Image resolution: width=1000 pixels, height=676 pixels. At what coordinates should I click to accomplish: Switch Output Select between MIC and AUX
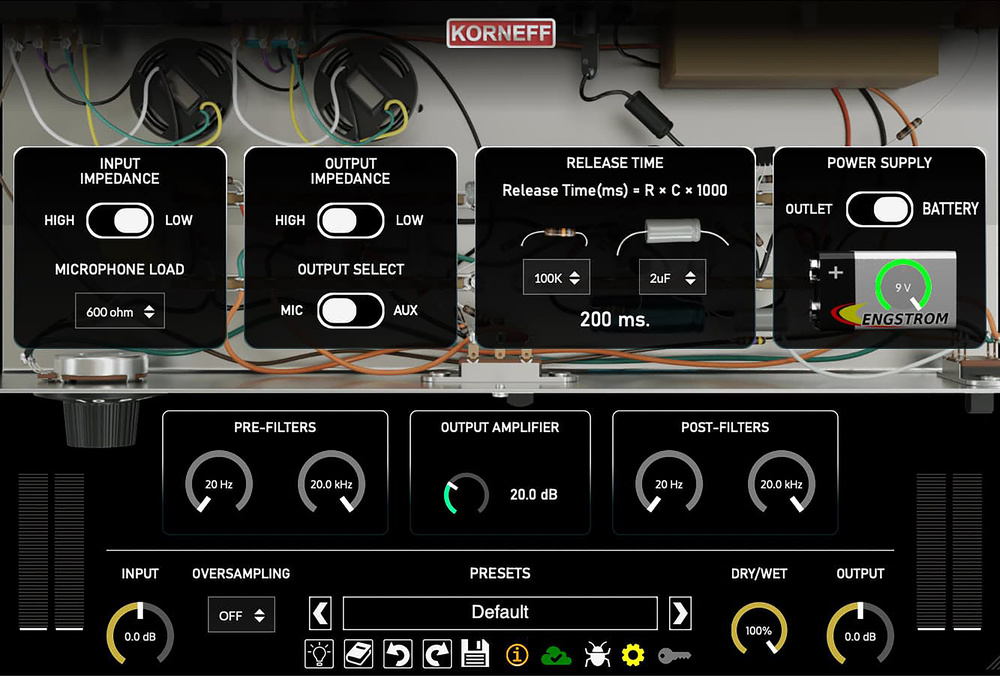350,310
